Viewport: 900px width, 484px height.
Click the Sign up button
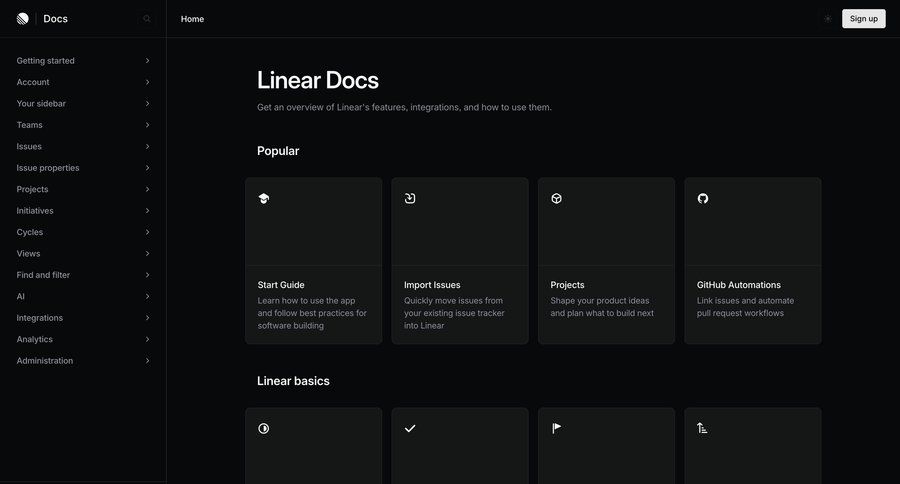(x=863, y=19)
